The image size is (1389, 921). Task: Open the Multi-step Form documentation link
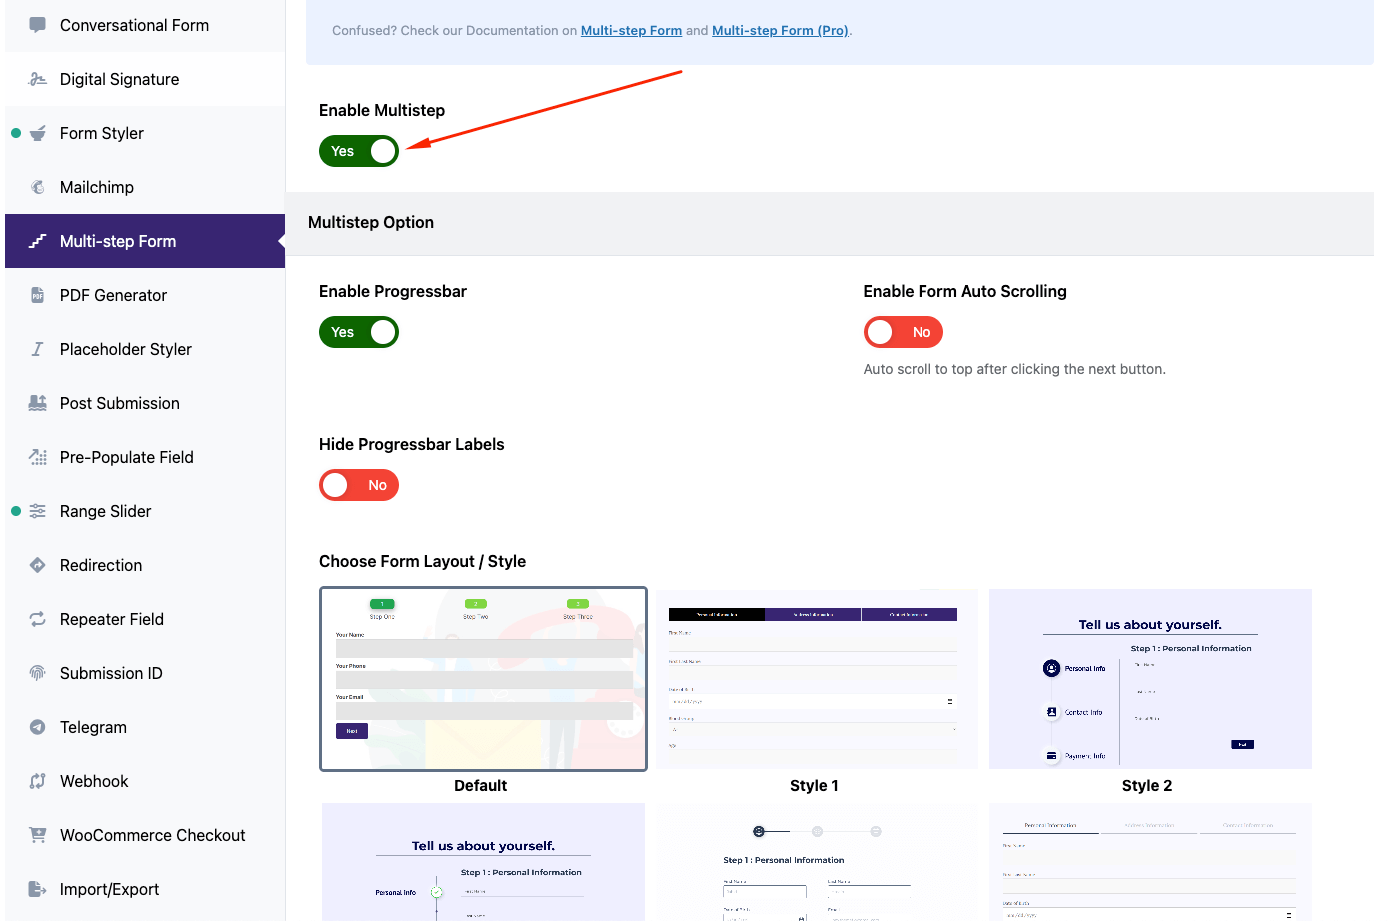[631, 30]
